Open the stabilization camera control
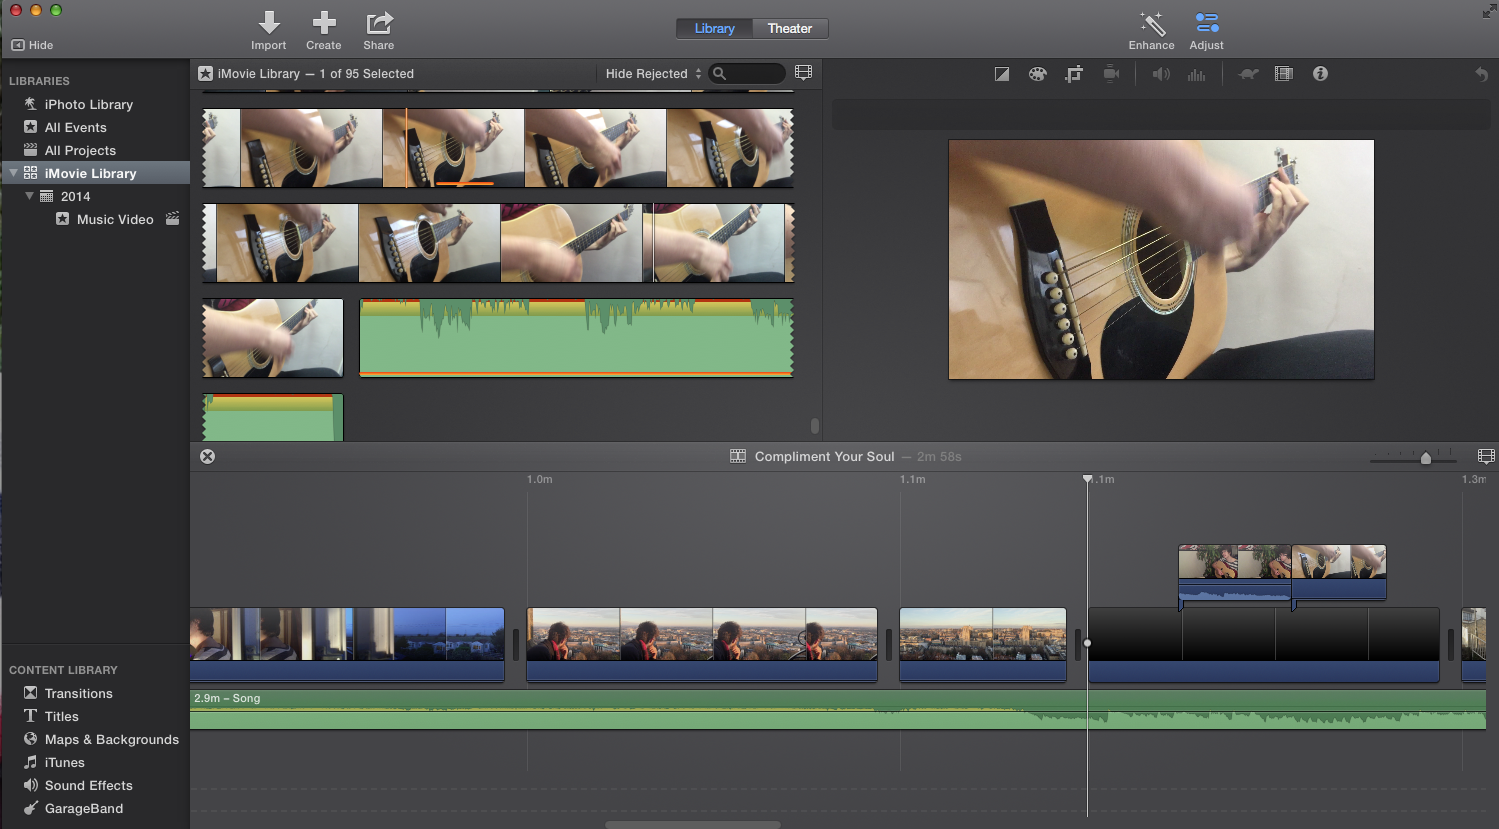The image size is (1499, 829). (1110, 74)
